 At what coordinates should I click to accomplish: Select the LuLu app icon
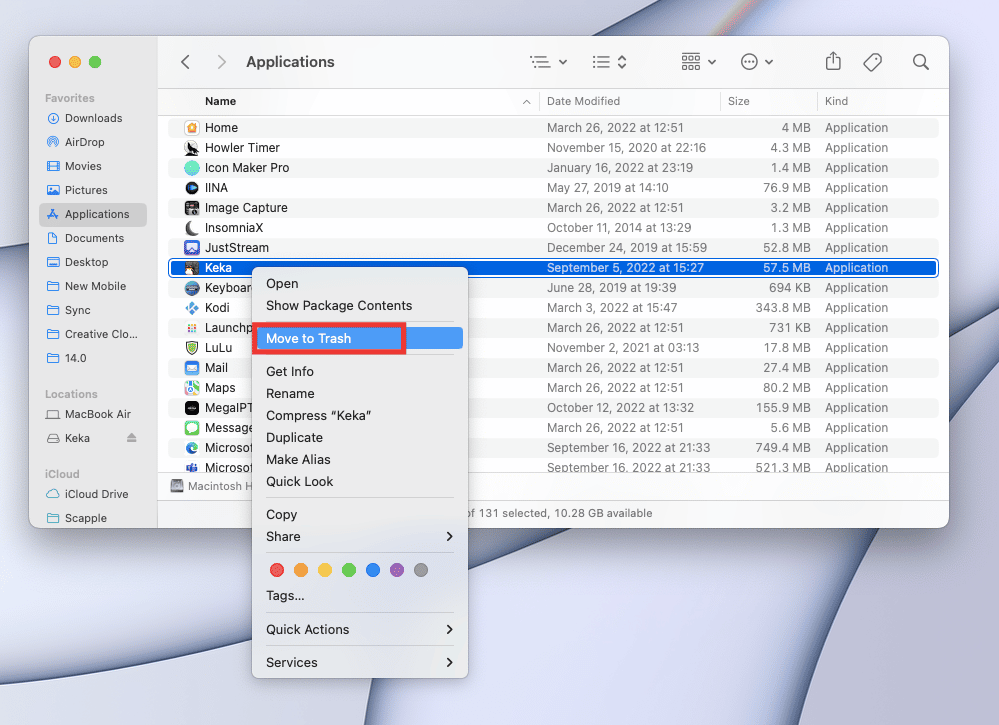pyautogui.click(x=192, y=348)
